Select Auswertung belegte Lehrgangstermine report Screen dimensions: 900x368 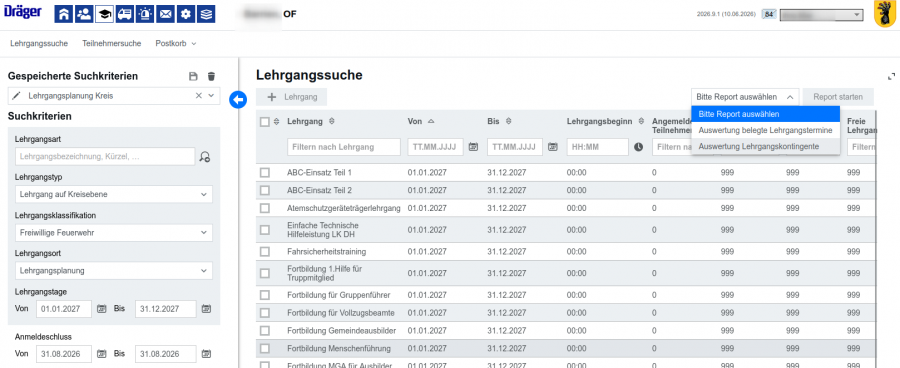[766, 130]
